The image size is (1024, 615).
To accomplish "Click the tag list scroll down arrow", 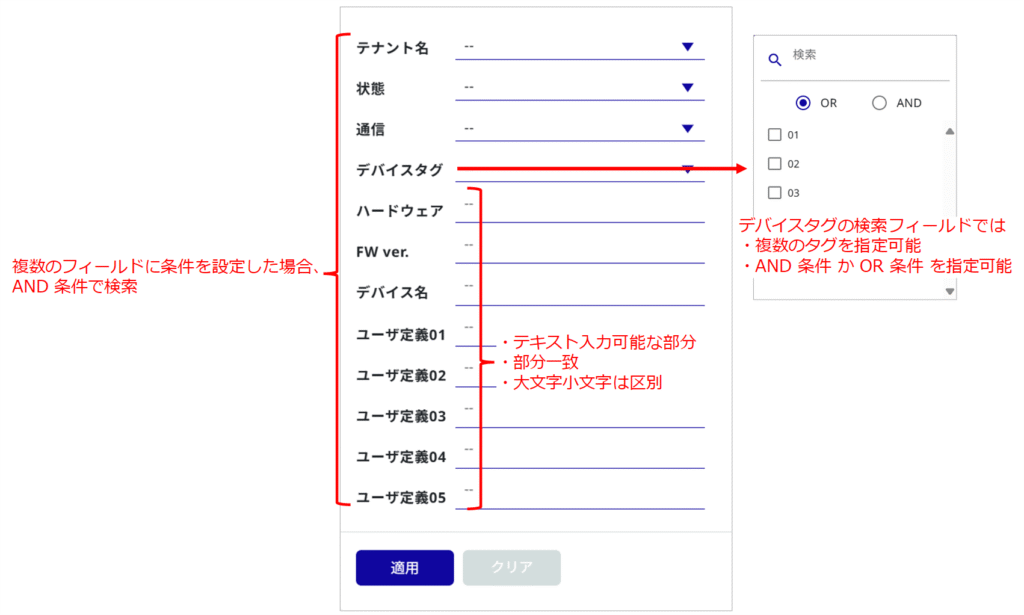I will click(950, 291).
